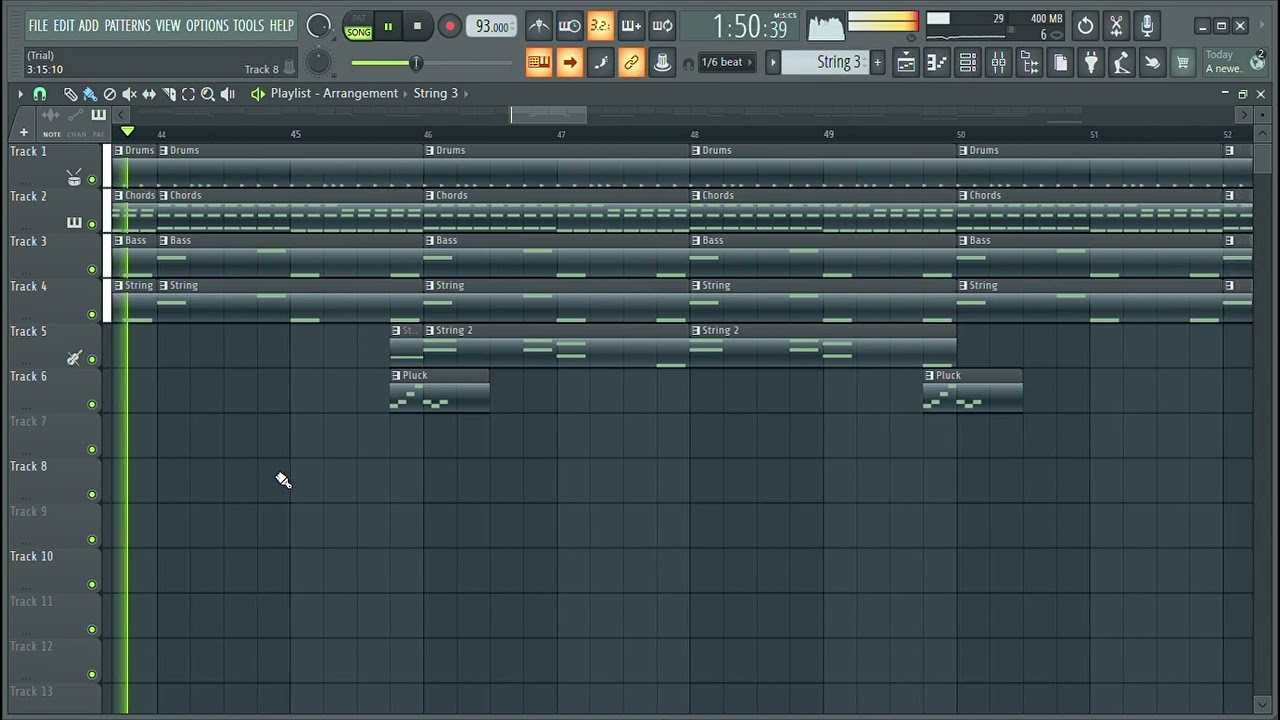1280x720 pixels.
Task: Open the content library cart icon
Action: [x=1183, y=63]
